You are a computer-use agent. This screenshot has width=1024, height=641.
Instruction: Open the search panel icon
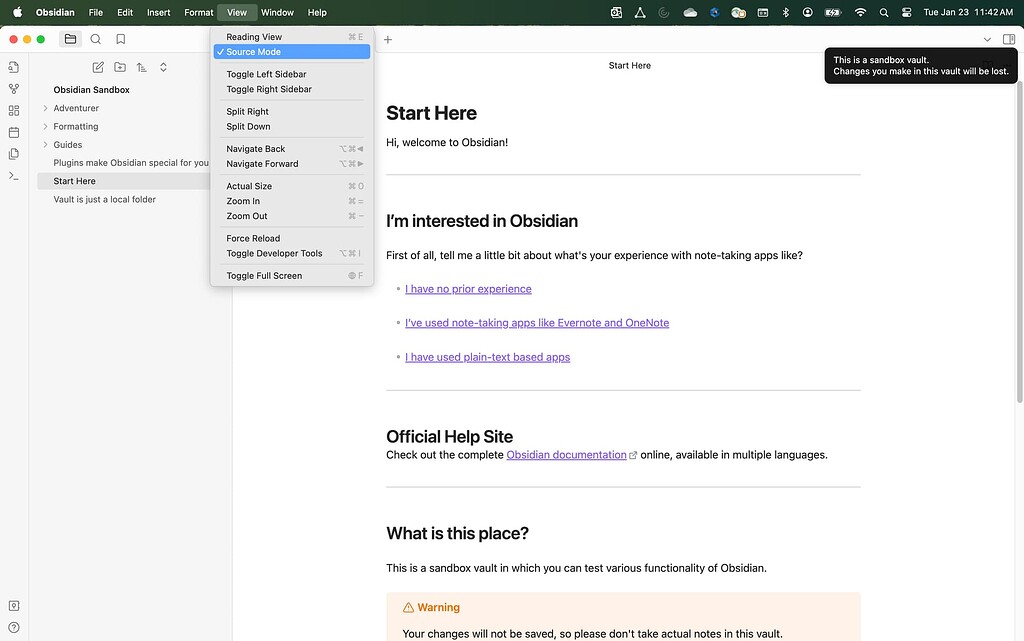[x=95, y=39]
